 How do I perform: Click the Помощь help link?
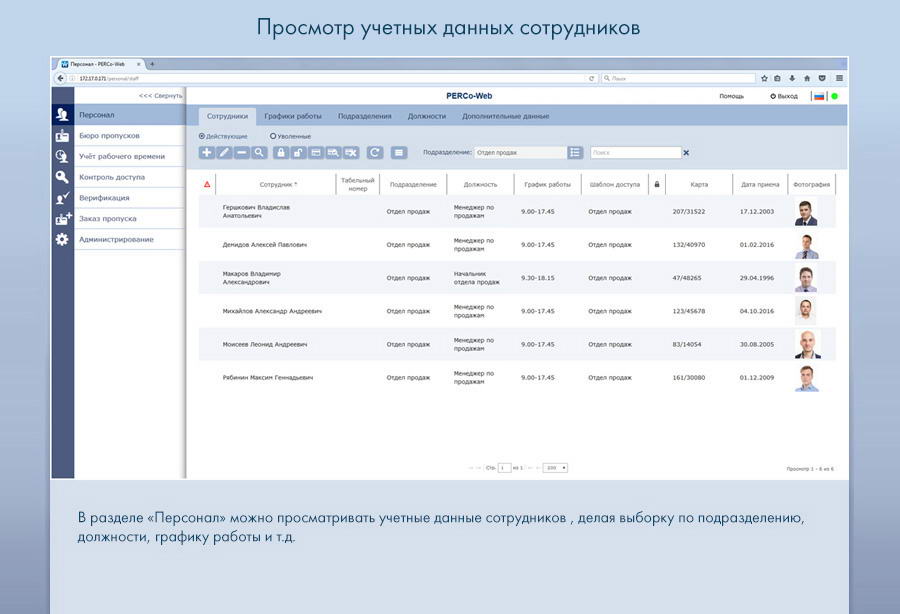731,96
